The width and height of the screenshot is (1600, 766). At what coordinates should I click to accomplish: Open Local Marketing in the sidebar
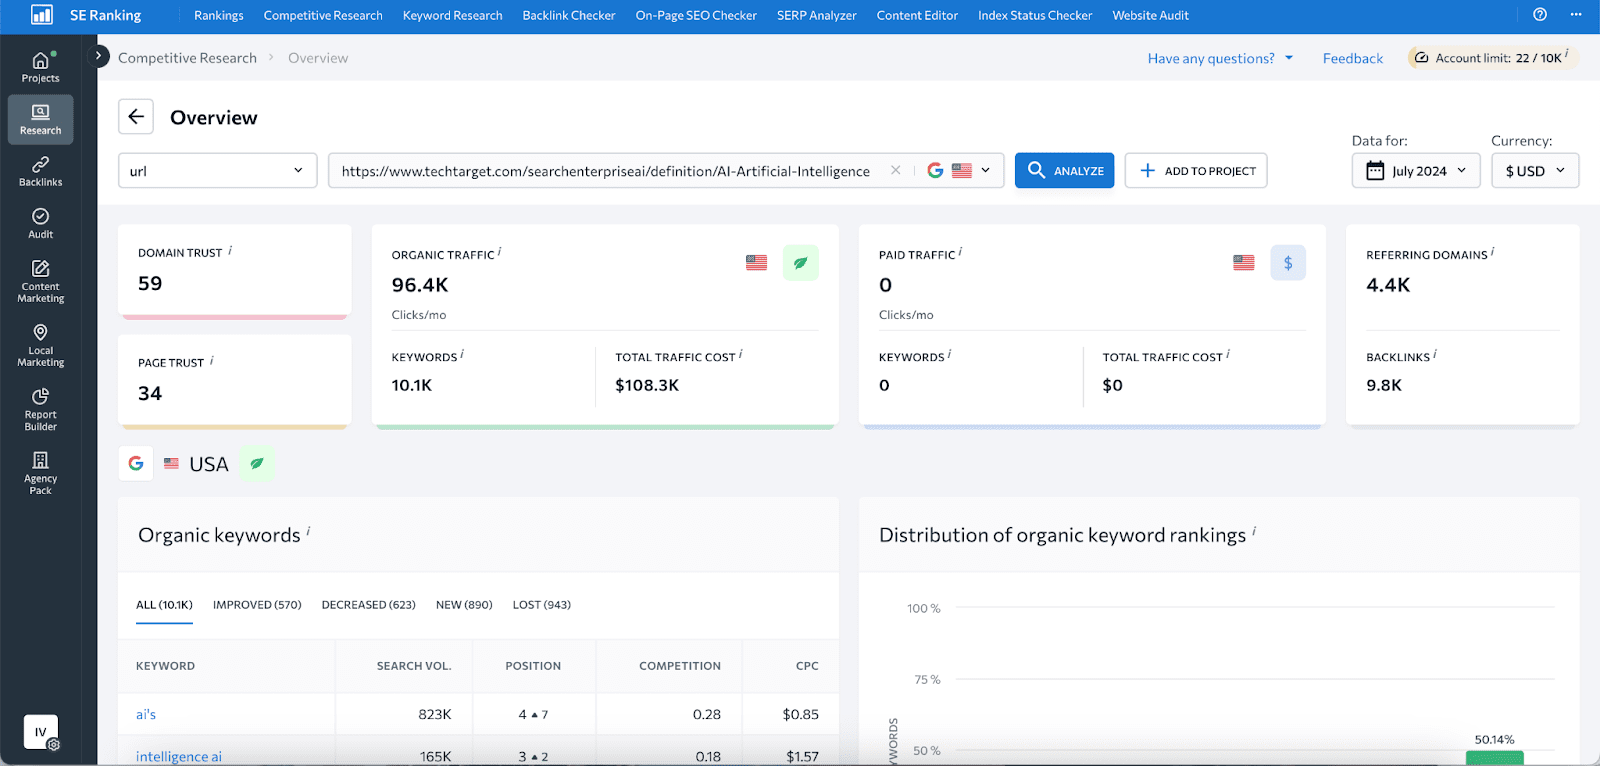tap(40, 345)
